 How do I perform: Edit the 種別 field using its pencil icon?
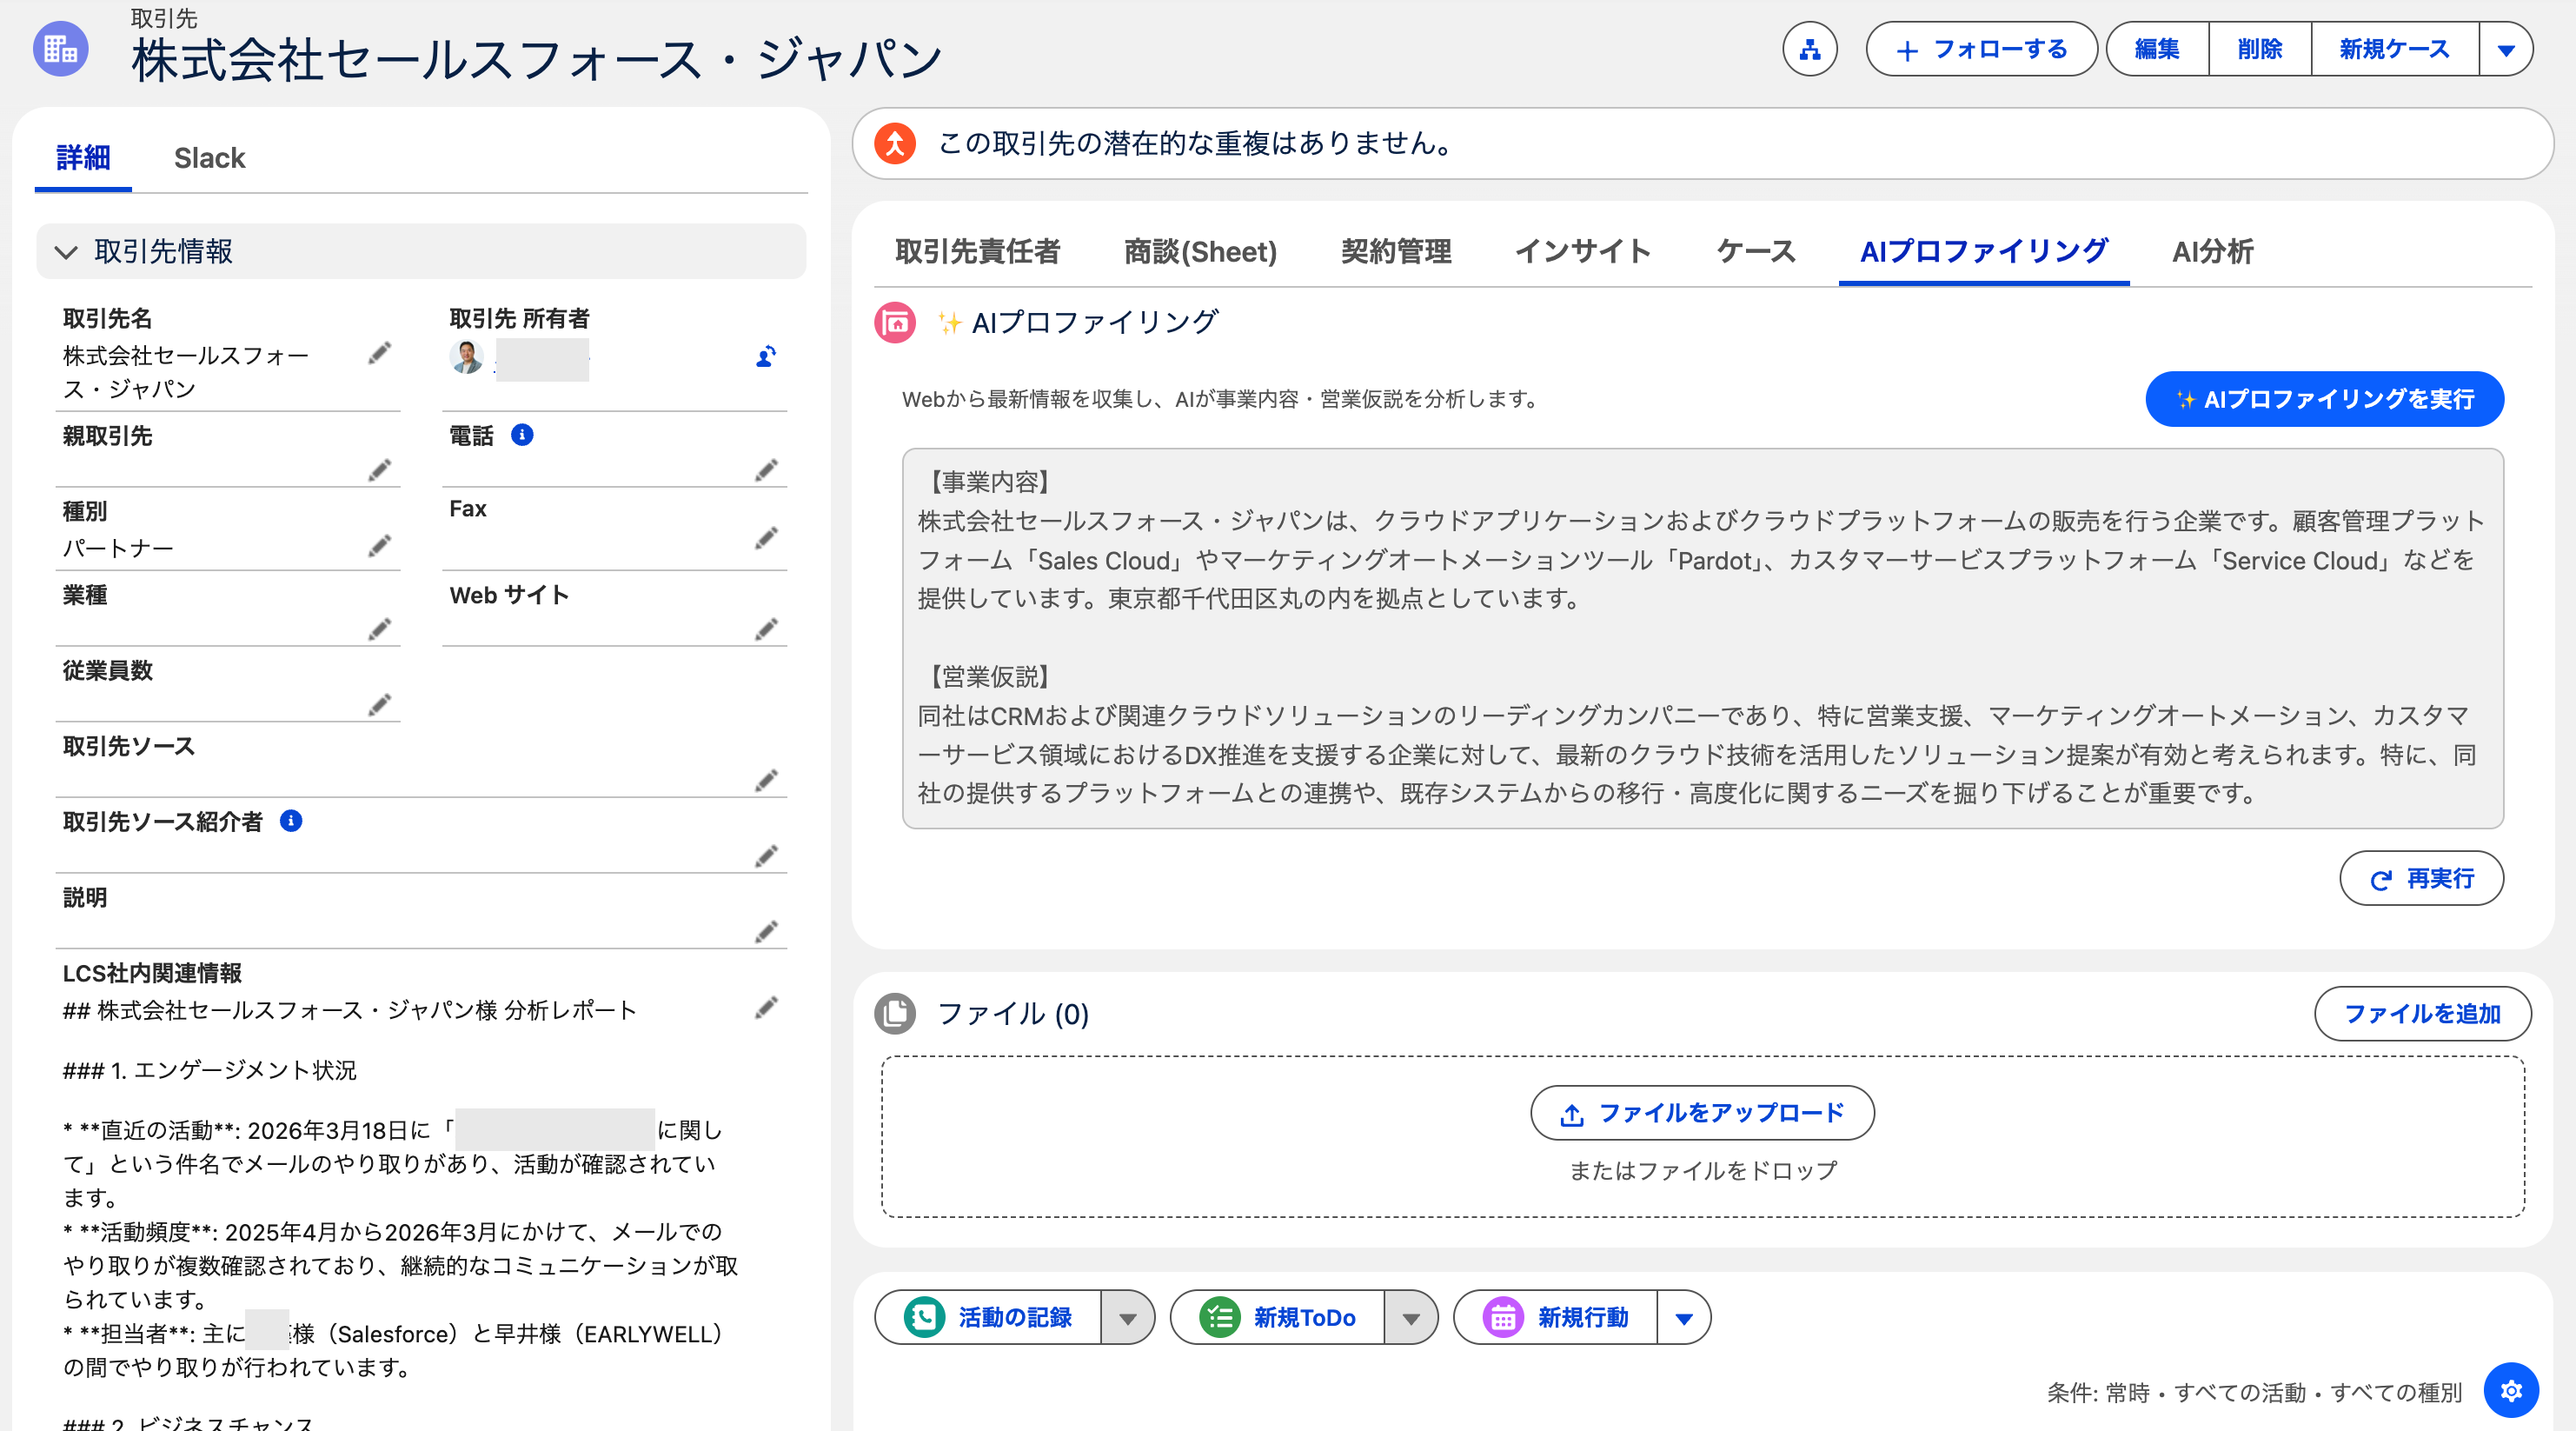point(379,547)
